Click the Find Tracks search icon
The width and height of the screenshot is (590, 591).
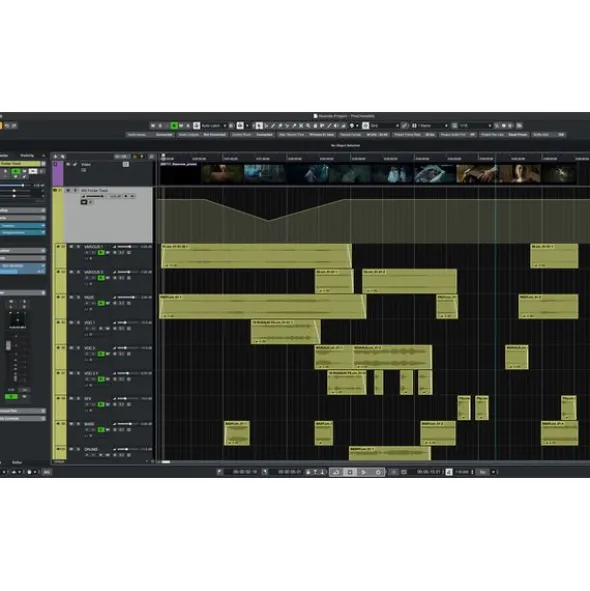(x=63, y=156)
